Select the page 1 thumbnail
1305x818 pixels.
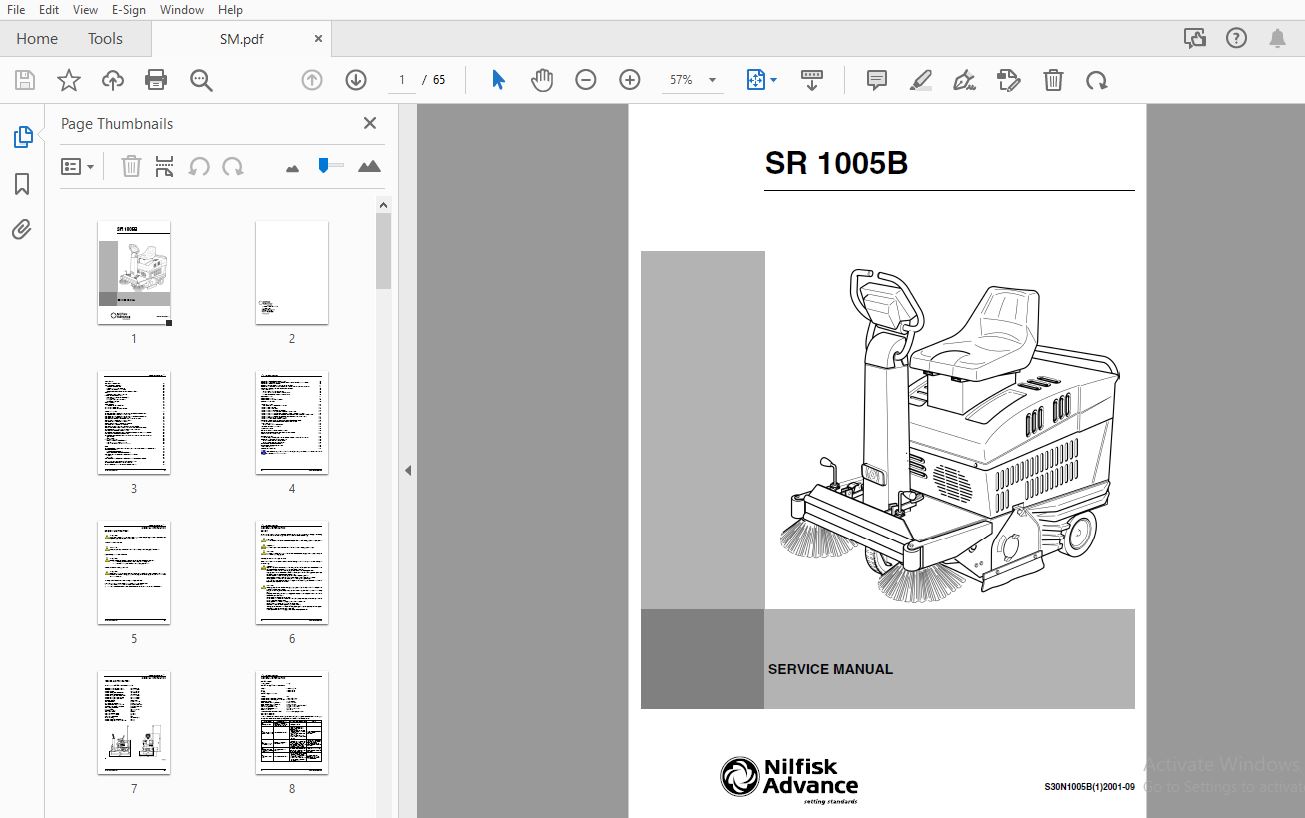[134, 273]
